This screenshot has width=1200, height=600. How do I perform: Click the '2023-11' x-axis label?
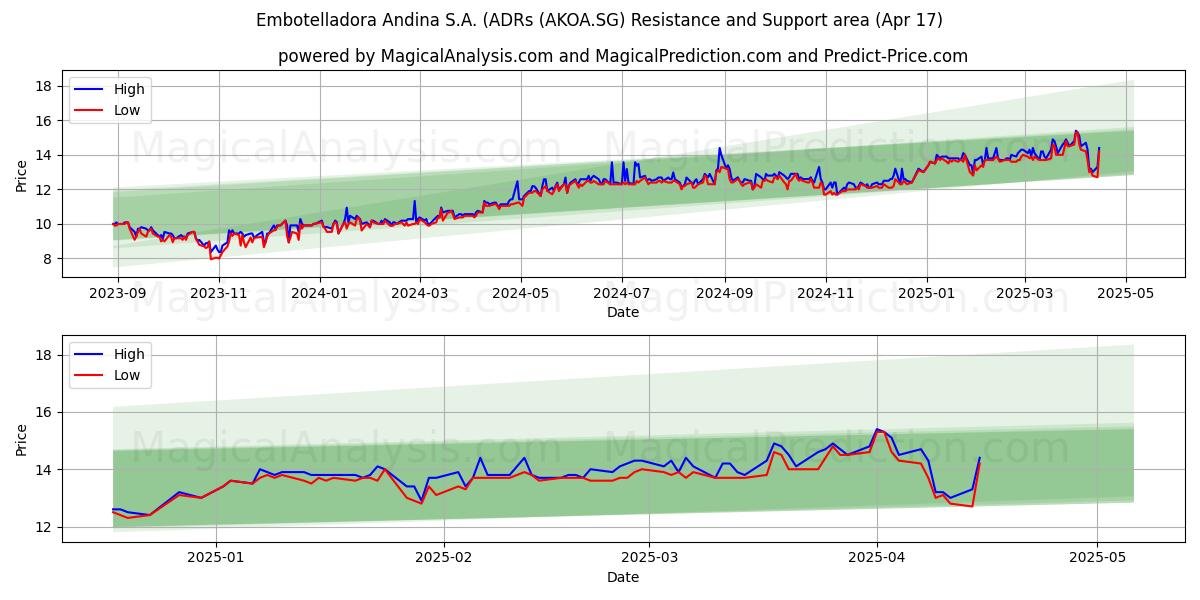coord(219,296)
